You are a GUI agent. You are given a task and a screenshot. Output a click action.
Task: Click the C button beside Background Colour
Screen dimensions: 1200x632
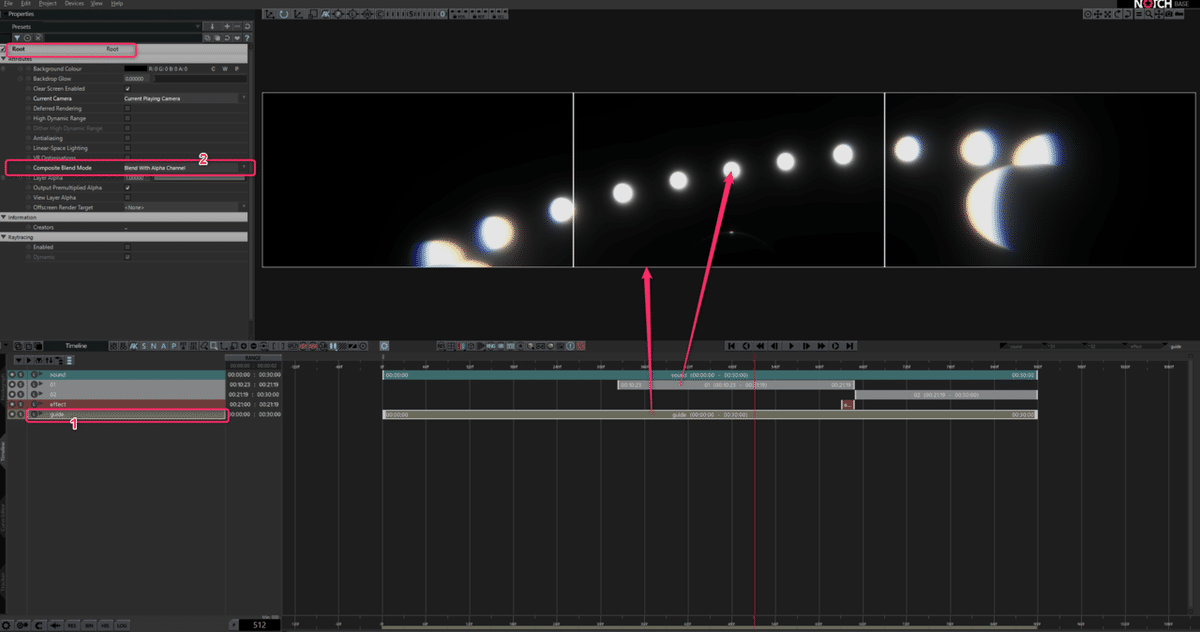[x=212, y=68]
